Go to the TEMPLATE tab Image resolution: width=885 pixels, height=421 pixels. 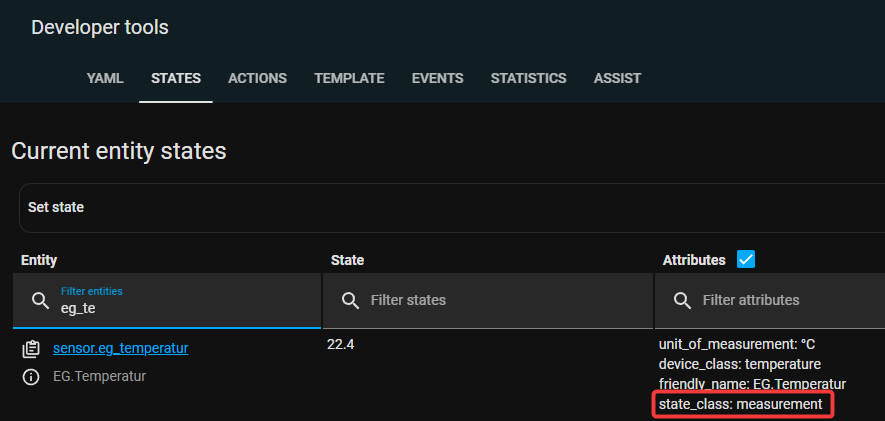click(349, 78)
